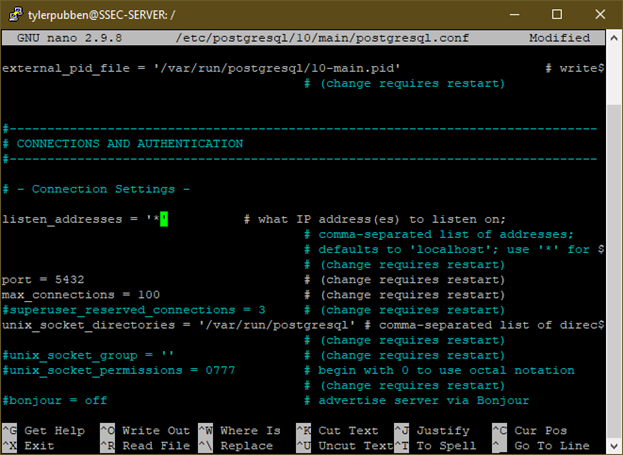Maximize the PuTTY terminal window

(557, 15)
